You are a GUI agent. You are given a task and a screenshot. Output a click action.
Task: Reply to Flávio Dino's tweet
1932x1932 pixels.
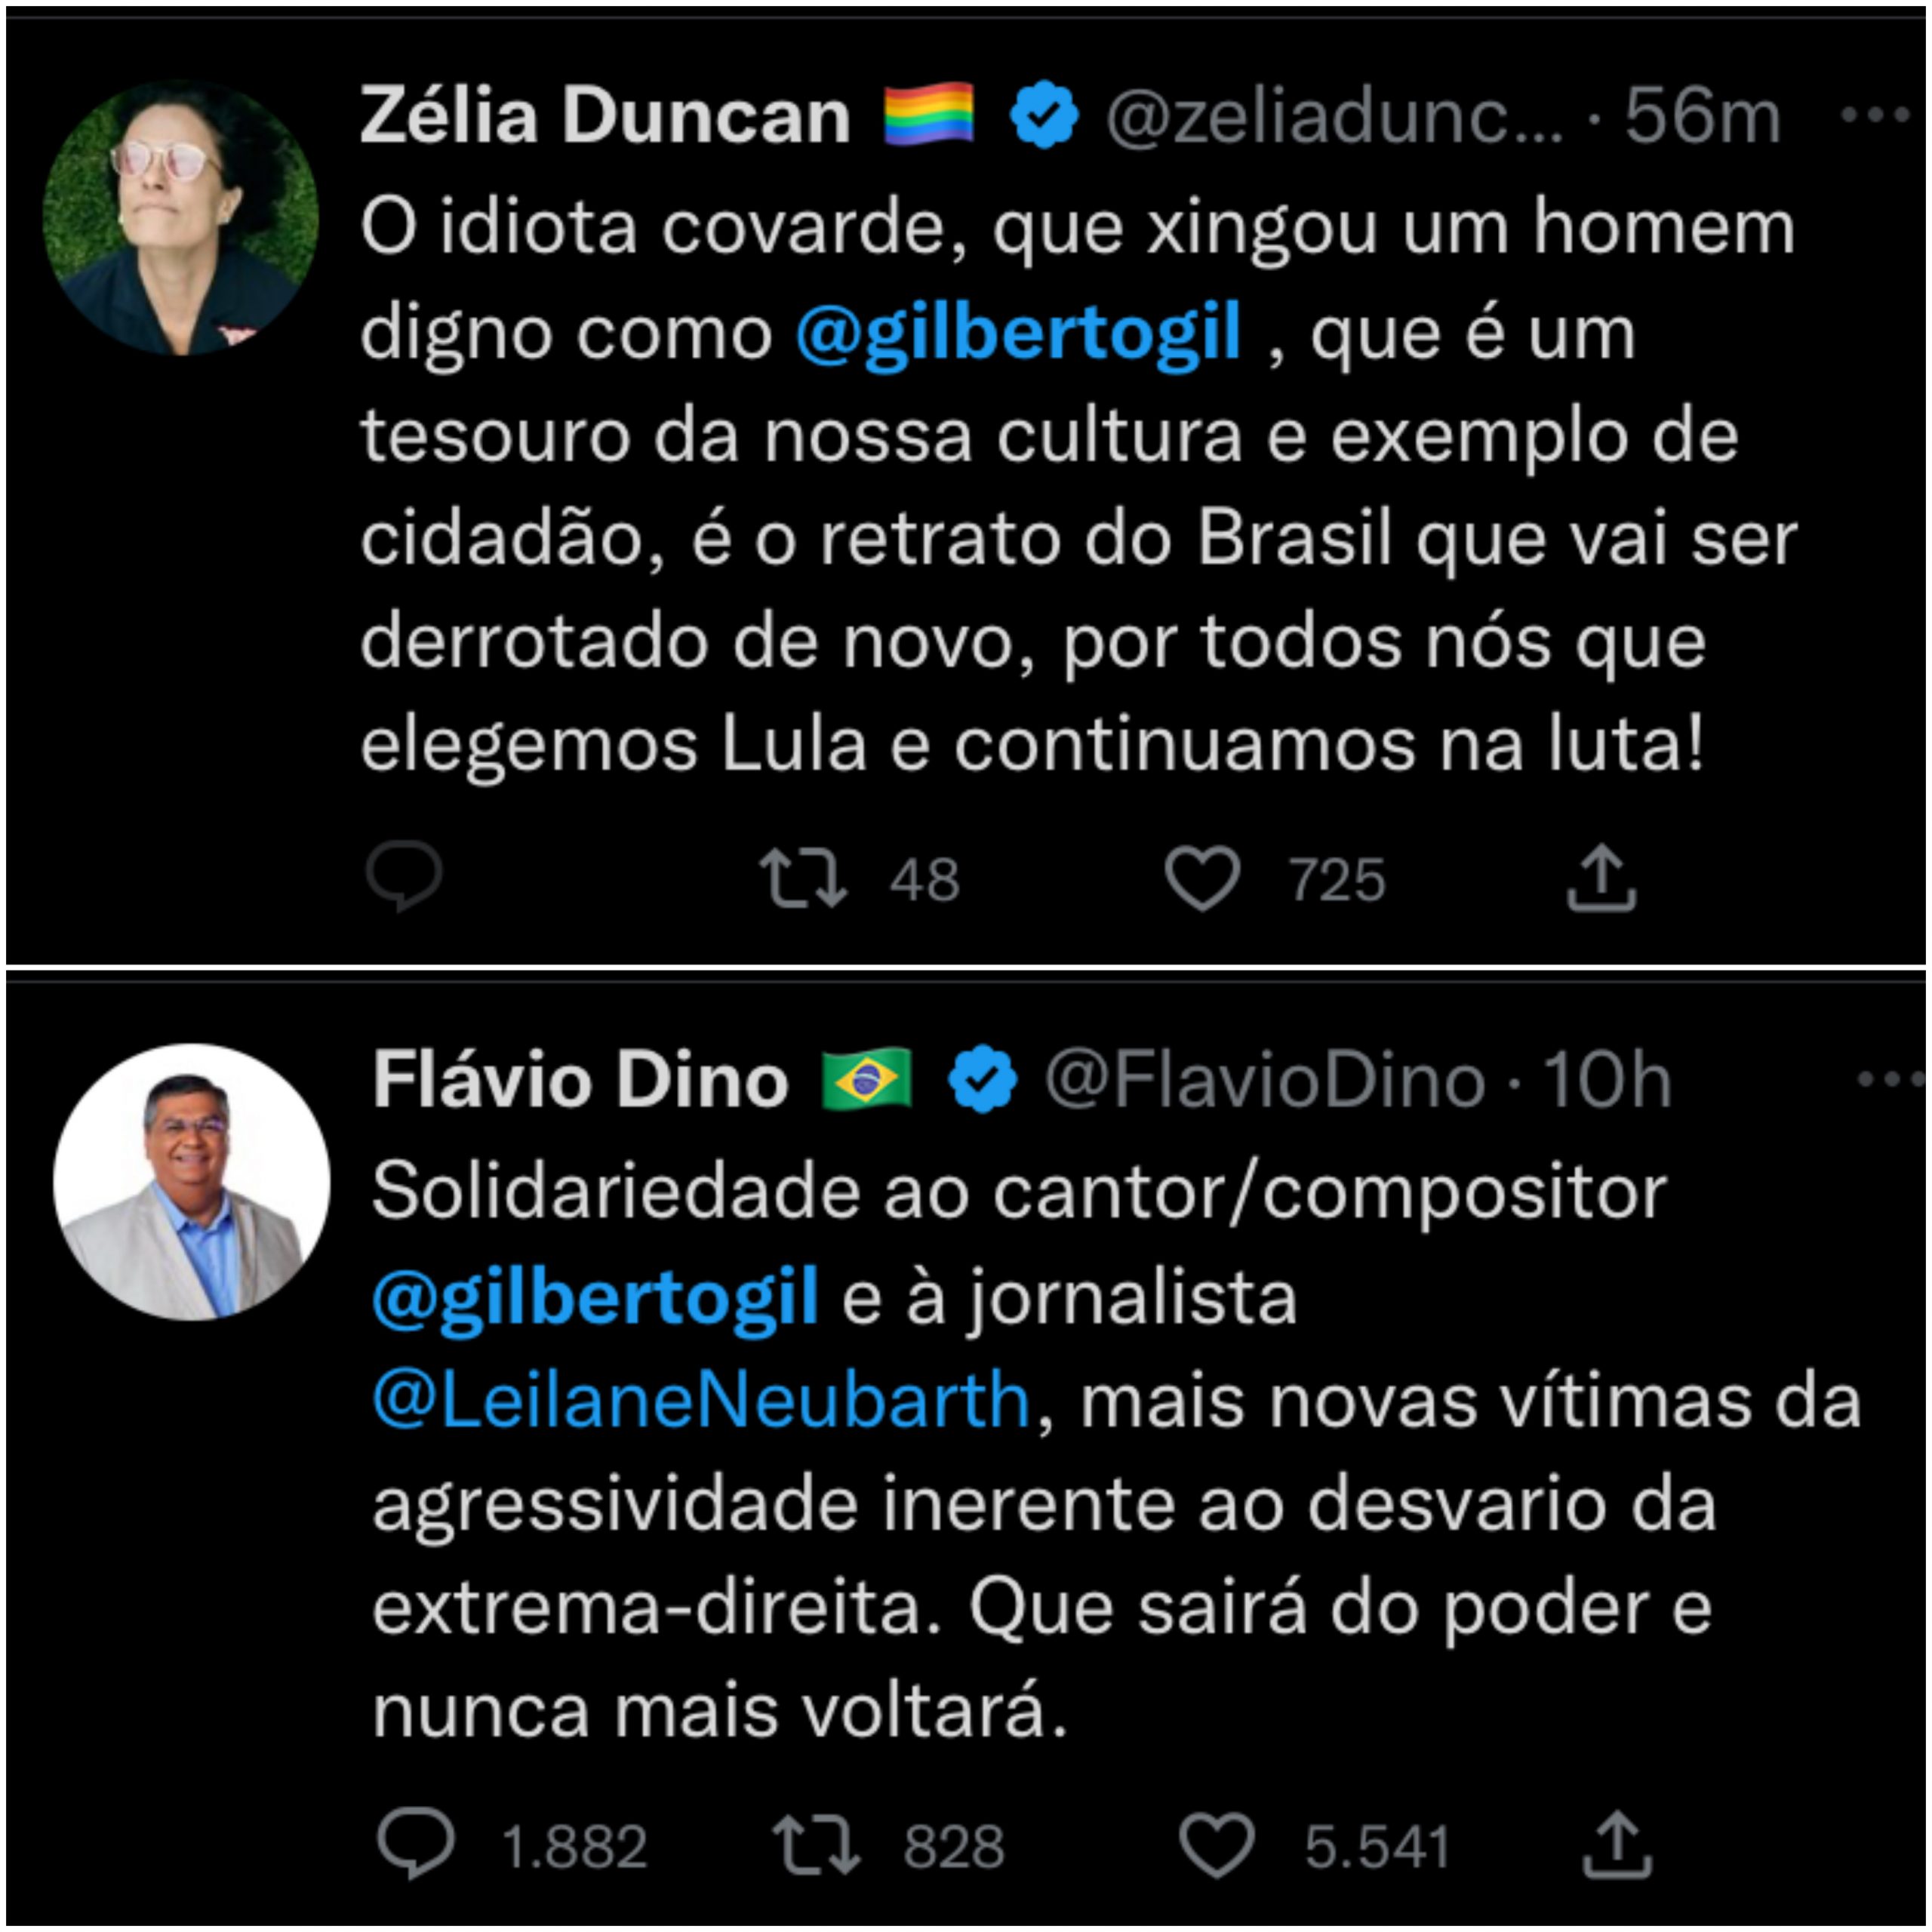click(x=416, y=1843)
